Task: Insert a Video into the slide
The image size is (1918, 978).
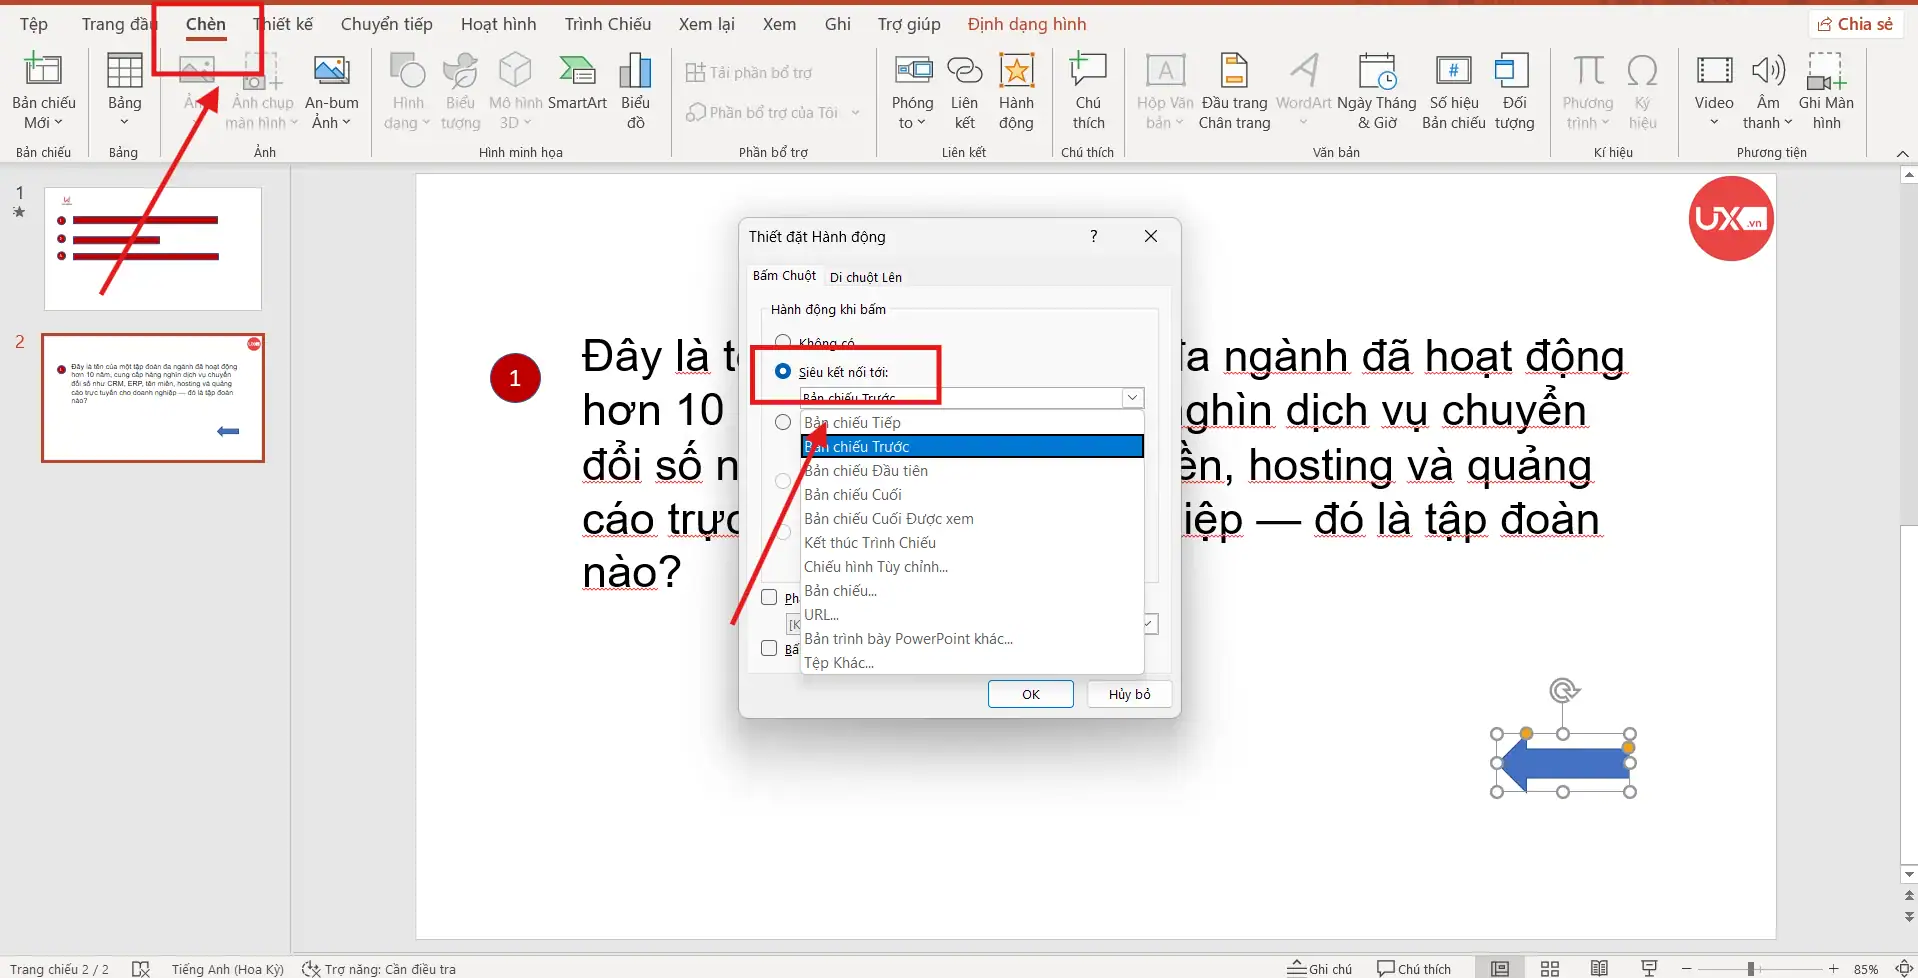Action: pos(1713,90)
